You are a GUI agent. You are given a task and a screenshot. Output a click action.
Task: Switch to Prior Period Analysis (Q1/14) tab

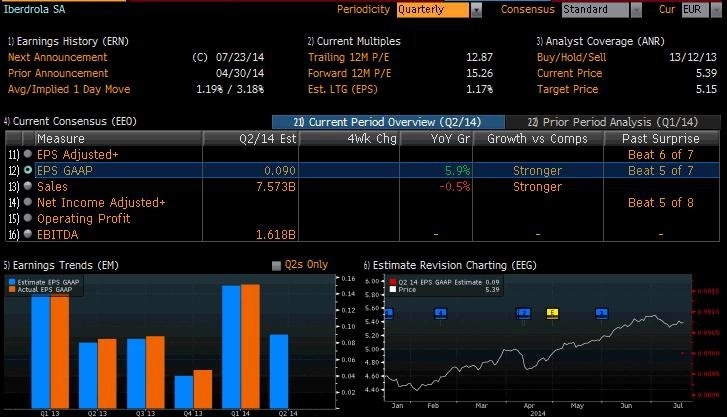pyautogui.click(x=613, y=122)
